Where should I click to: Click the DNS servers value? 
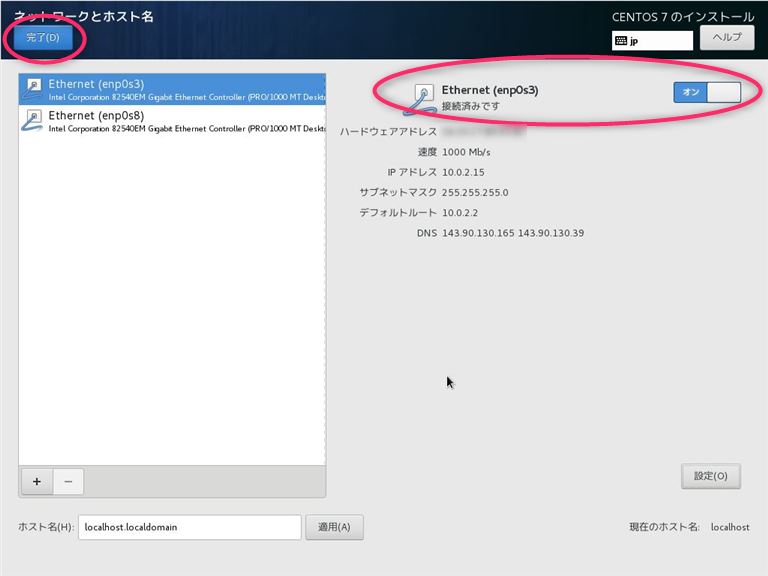pyautogui.click(x=513, y=233)
